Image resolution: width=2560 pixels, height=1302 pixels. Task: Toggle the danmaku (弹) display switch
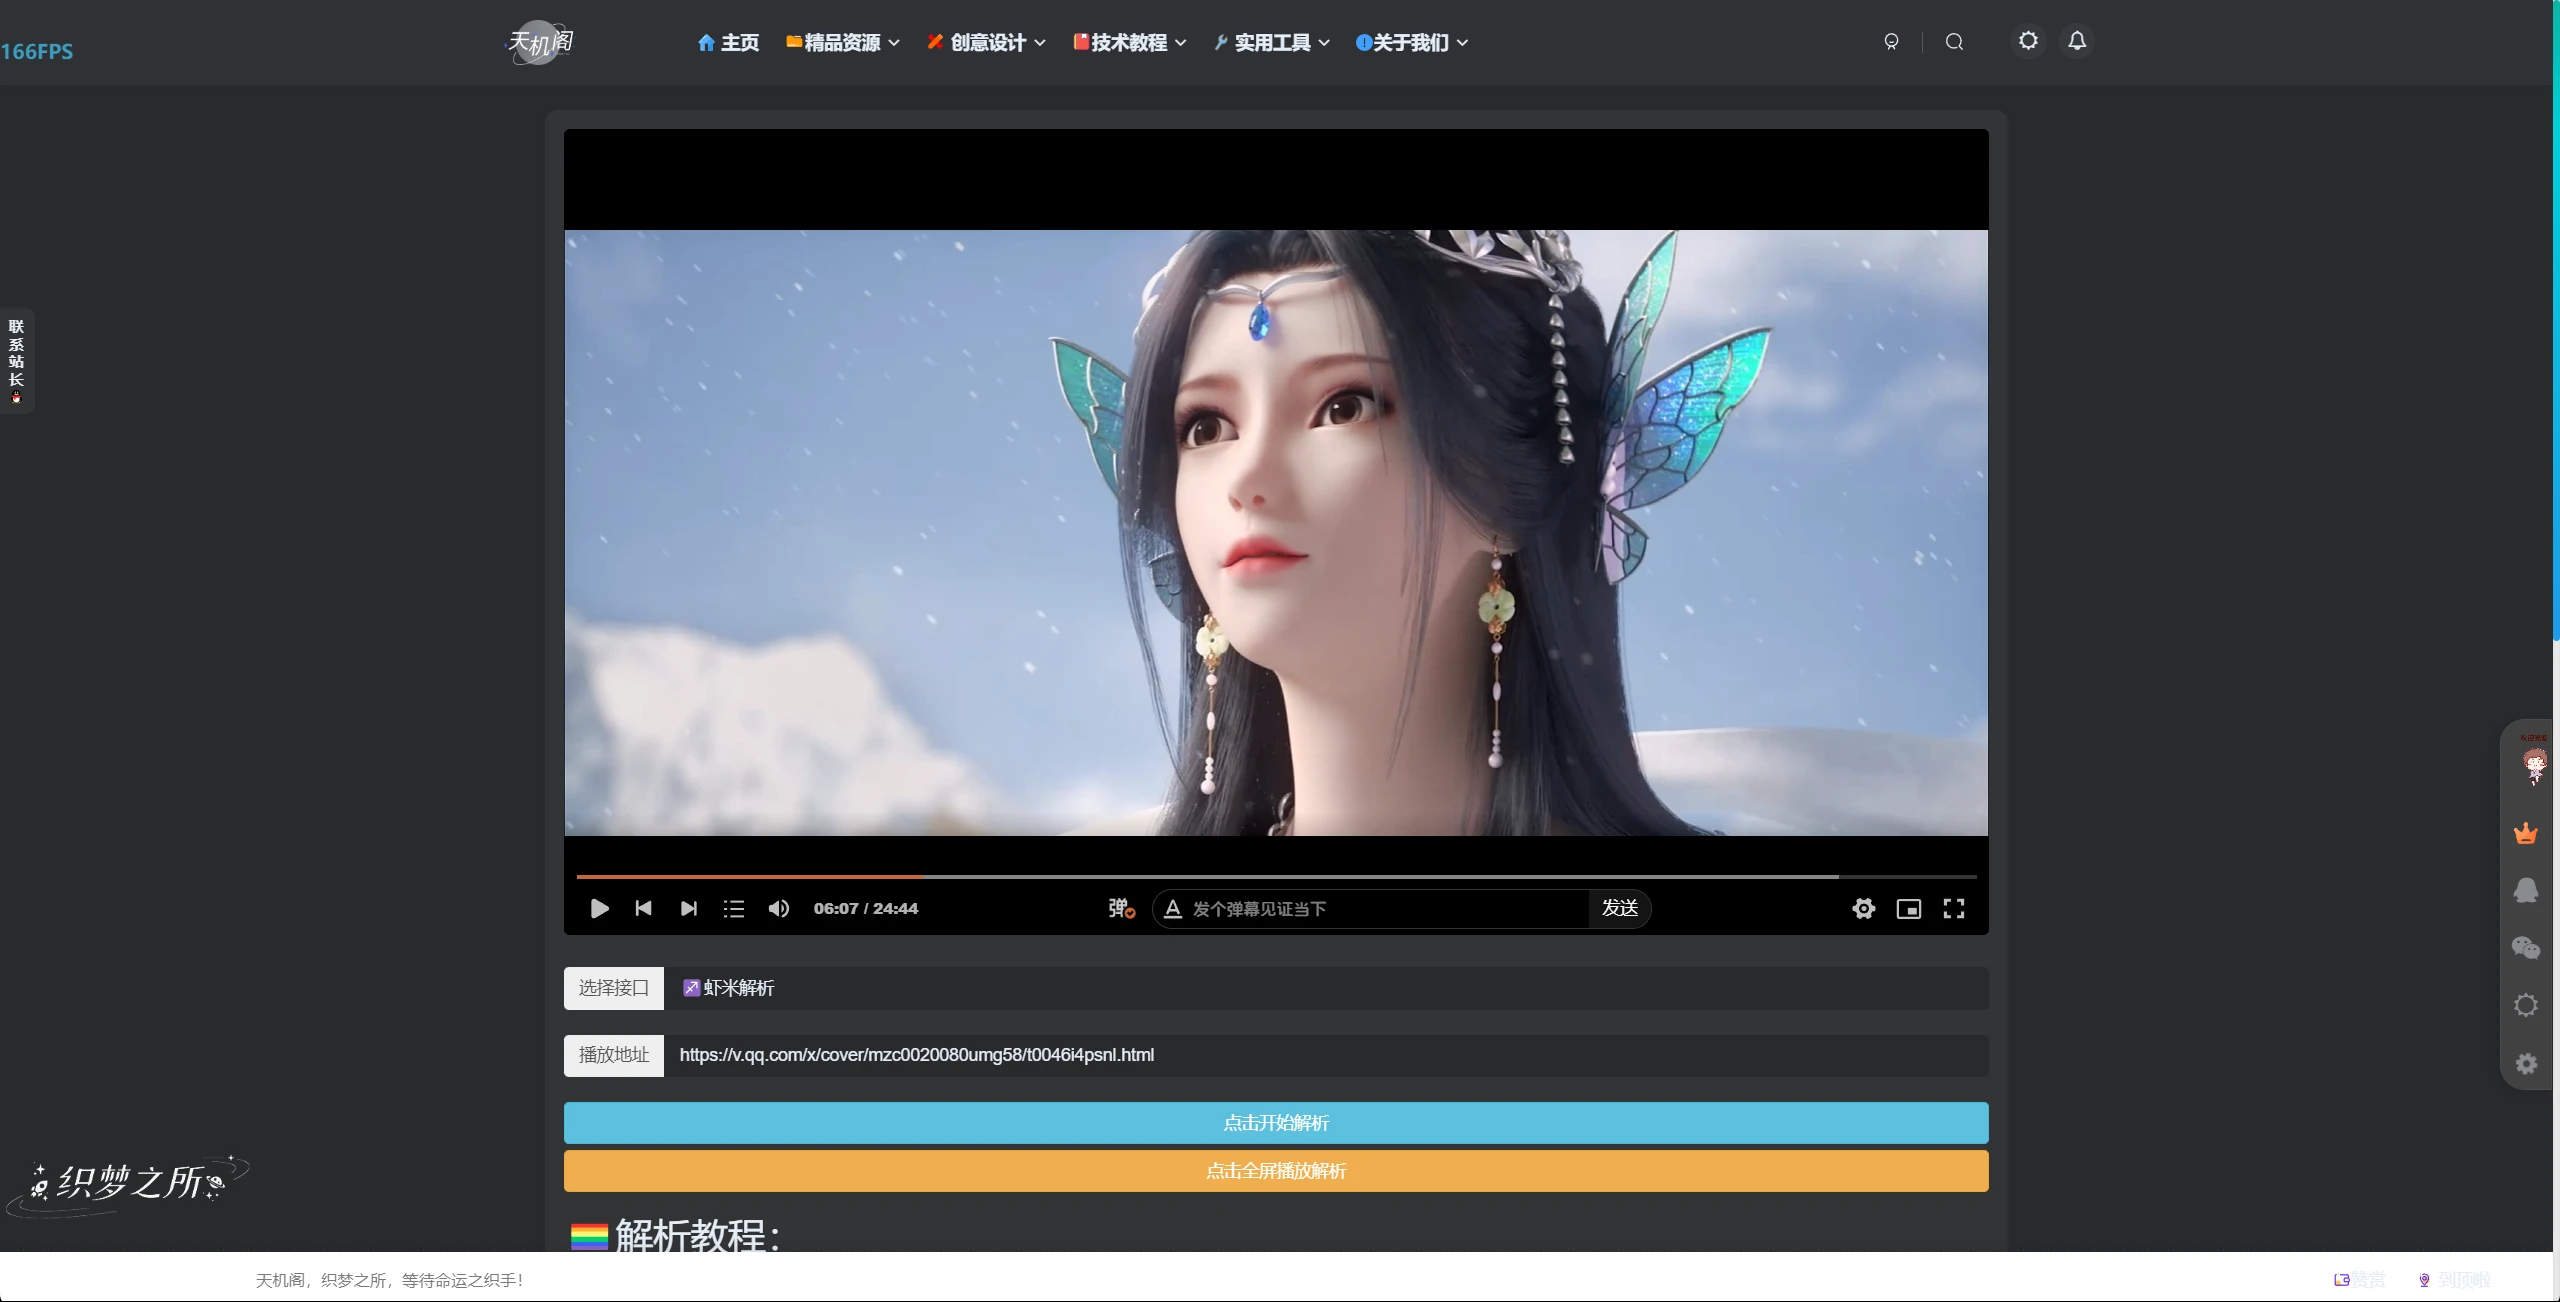[x=1121, y=908]
